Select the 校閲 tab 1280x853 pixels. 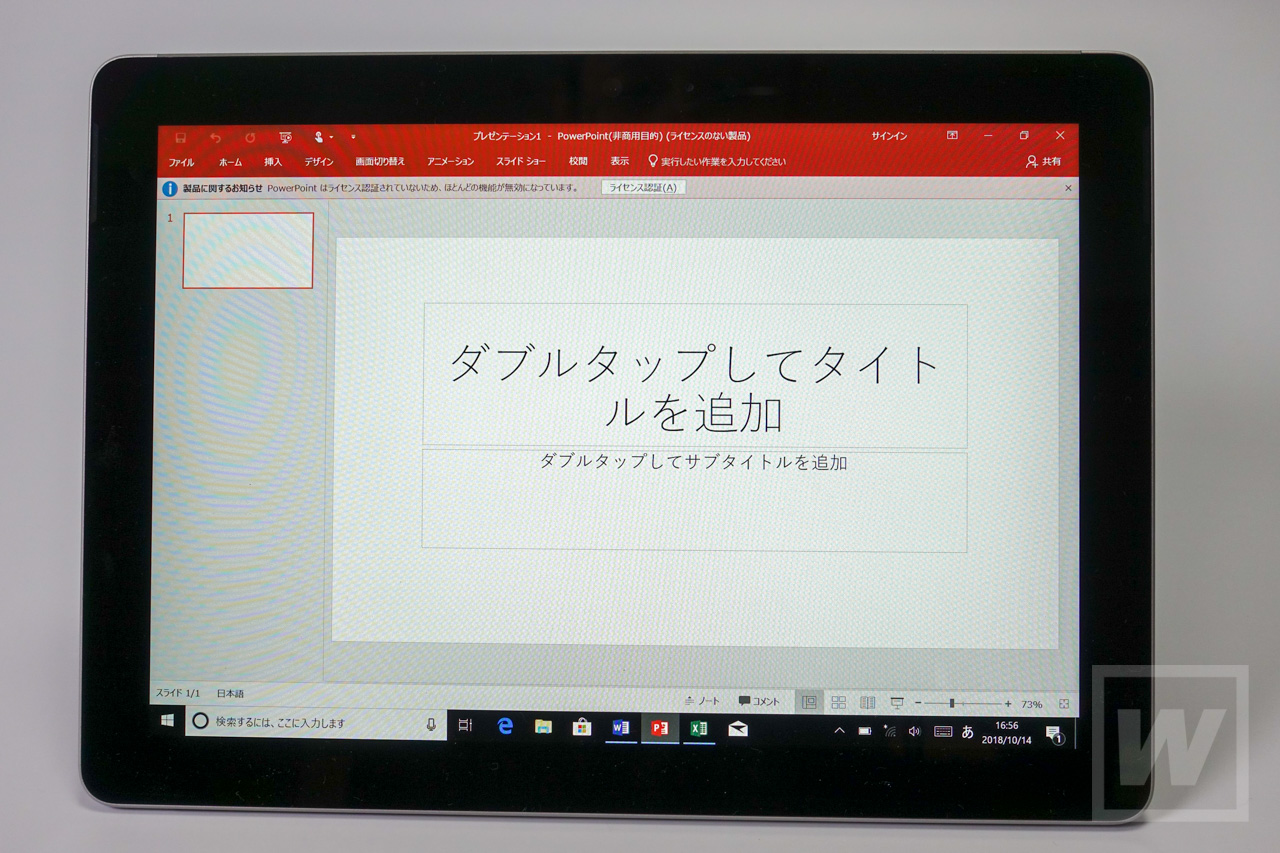578,161
